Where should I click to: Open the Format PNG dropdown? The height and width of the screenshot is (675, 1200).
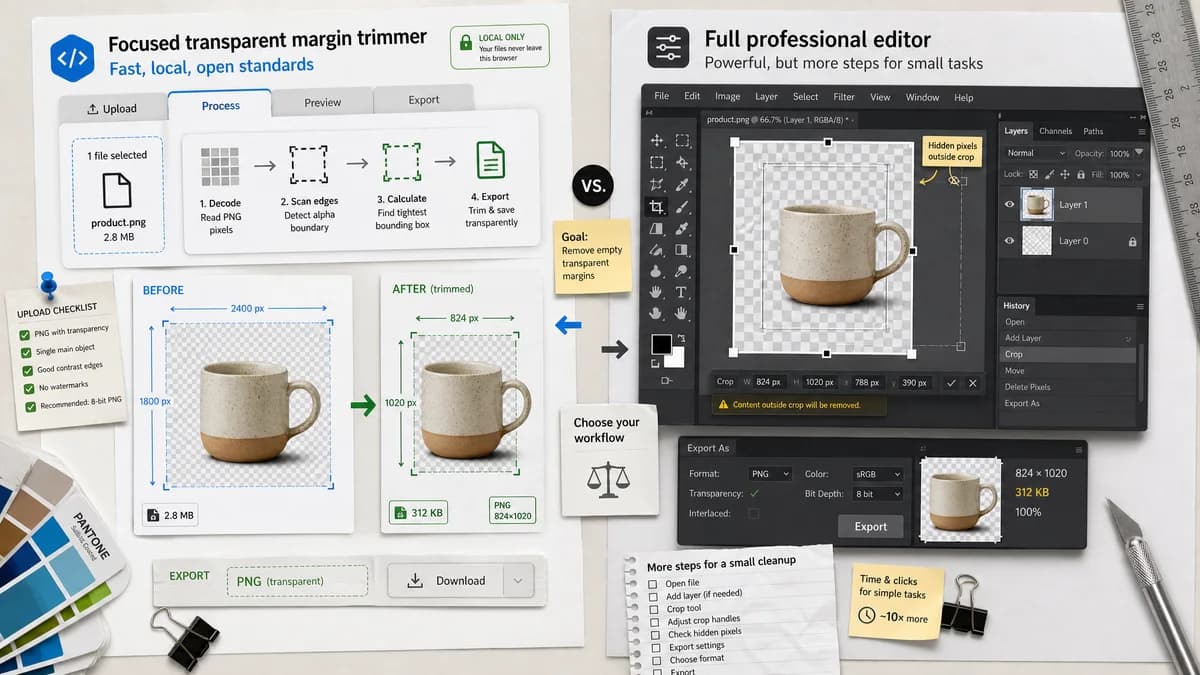[769, 474]
